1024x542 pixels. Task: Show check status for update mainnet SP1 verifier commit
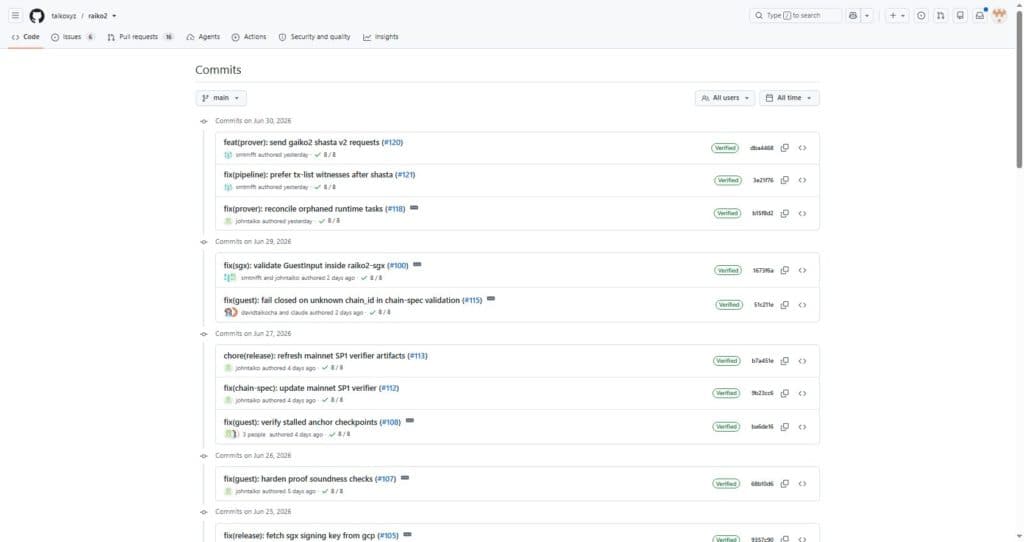332,400
